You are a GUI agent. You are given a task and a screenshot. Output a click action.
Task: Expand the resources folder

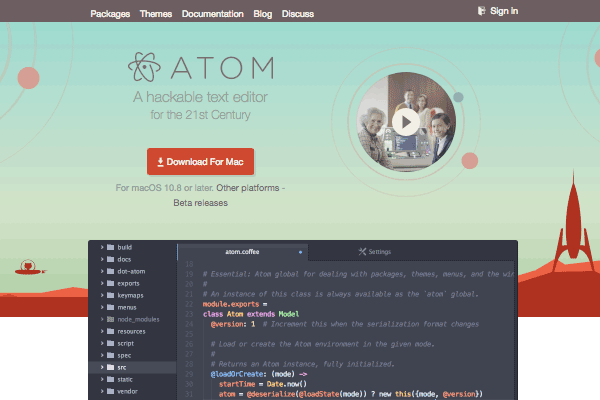(x=102, y=331)
